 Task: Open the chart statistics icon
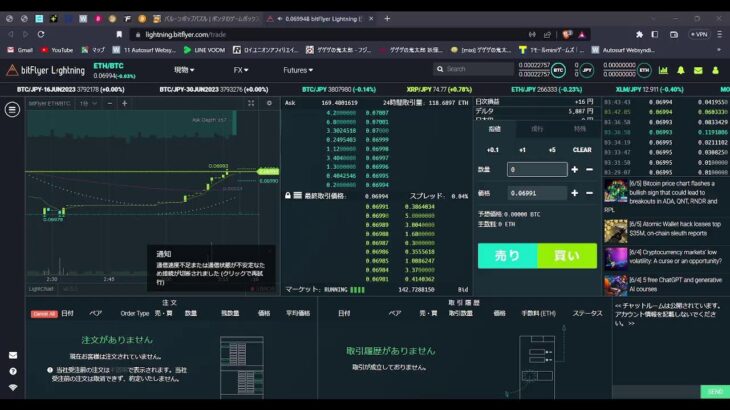point(663,70)
